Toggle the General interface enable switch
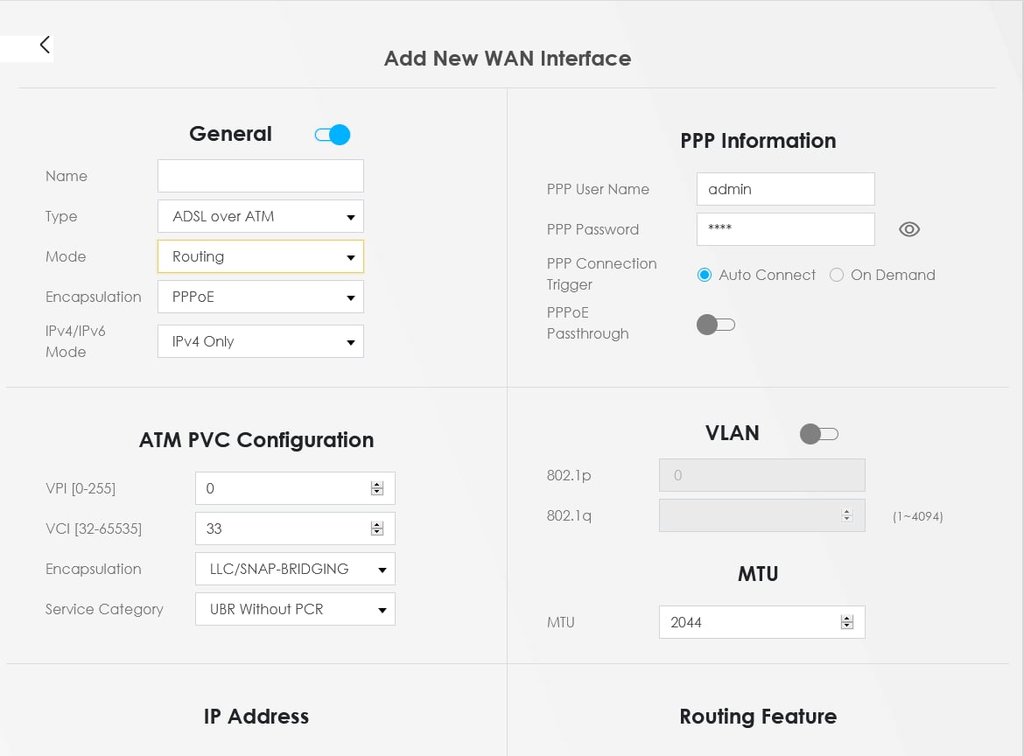The image size is (1024, 756). (x=332, y=134)
